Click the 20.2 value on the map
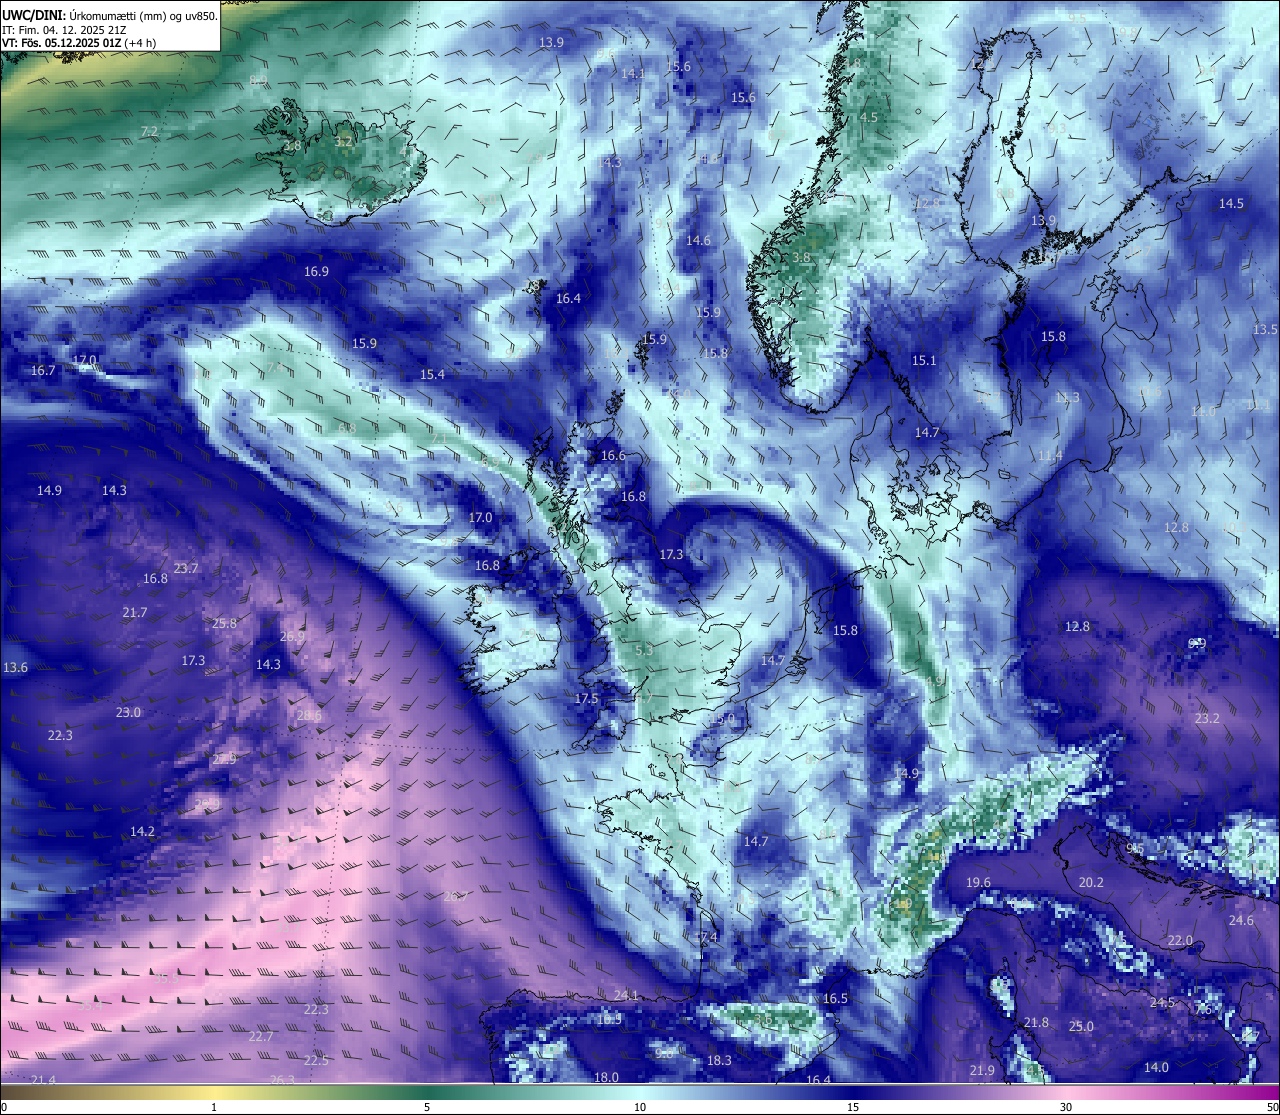 click(1091, 882)
